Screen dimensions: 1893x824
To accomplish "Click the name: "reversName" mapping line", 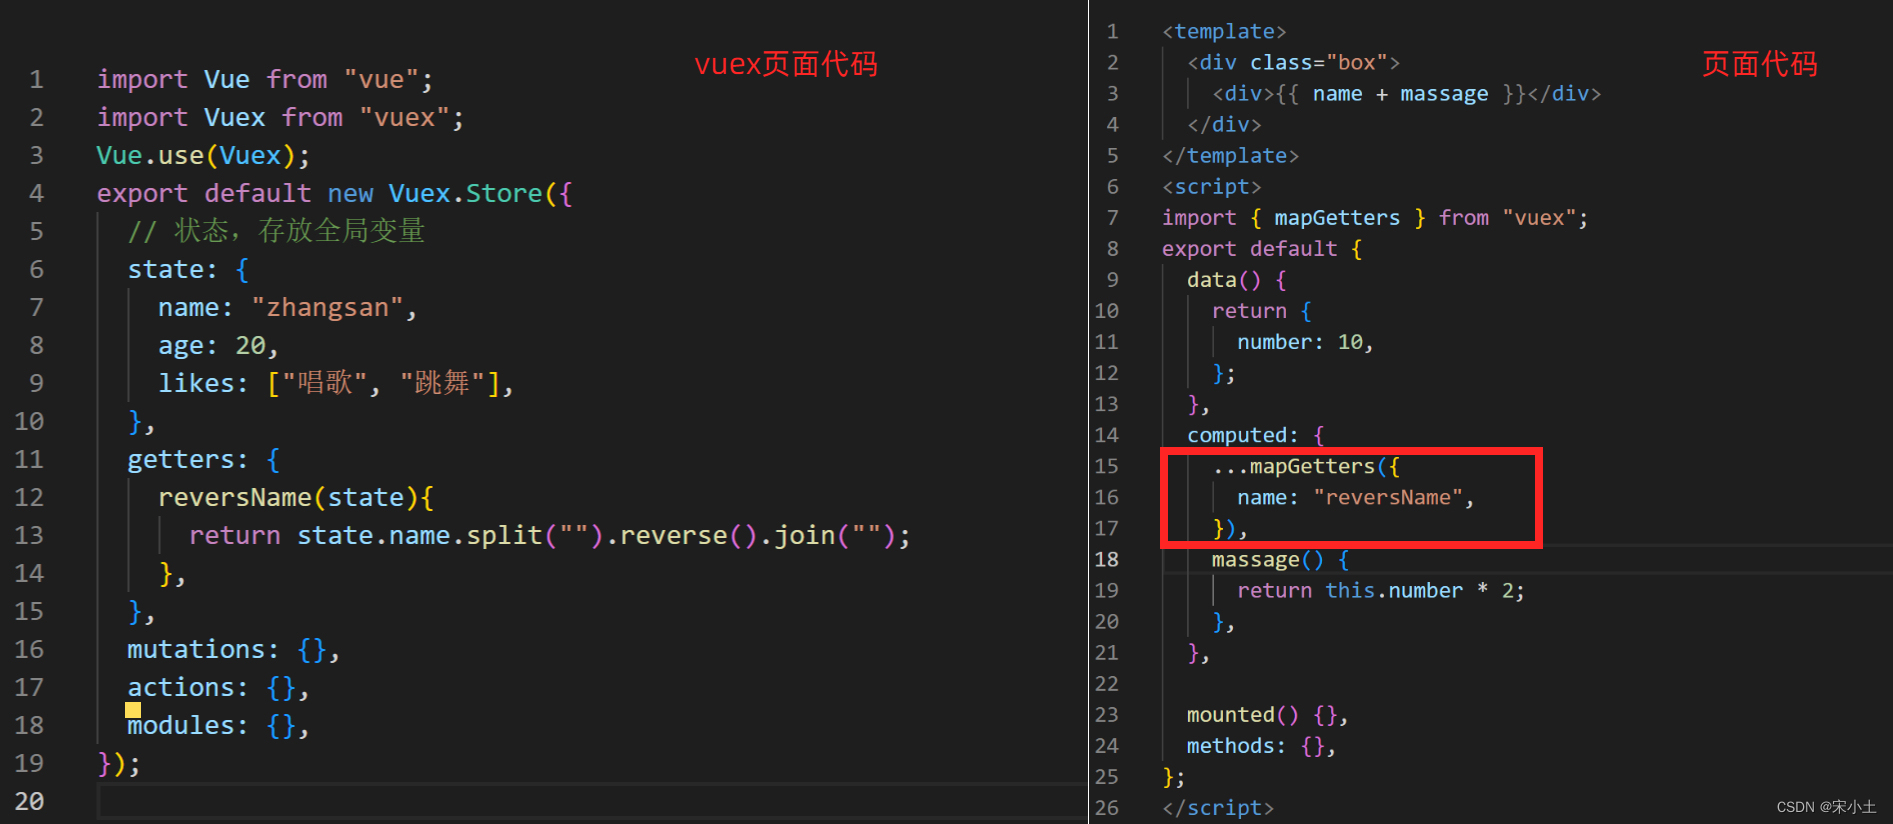I will 1355,497.
